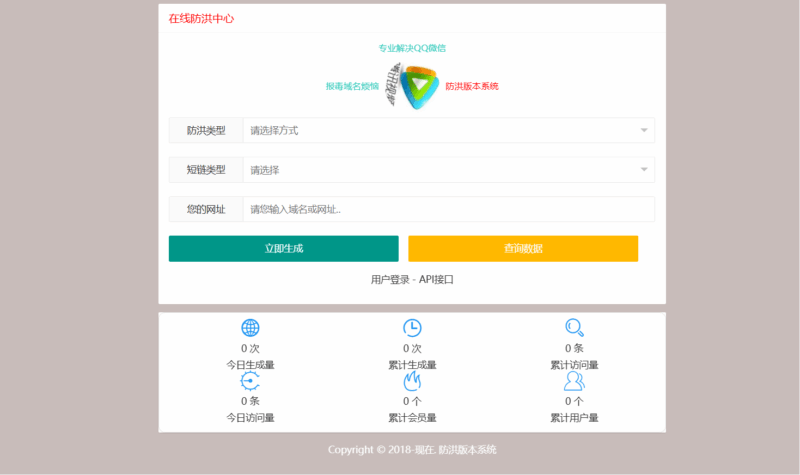Image resolution: width=800 pixels, height=475 pixels.
Task: Click the flame icon above 累计会员量
Action: pos(412,381)
